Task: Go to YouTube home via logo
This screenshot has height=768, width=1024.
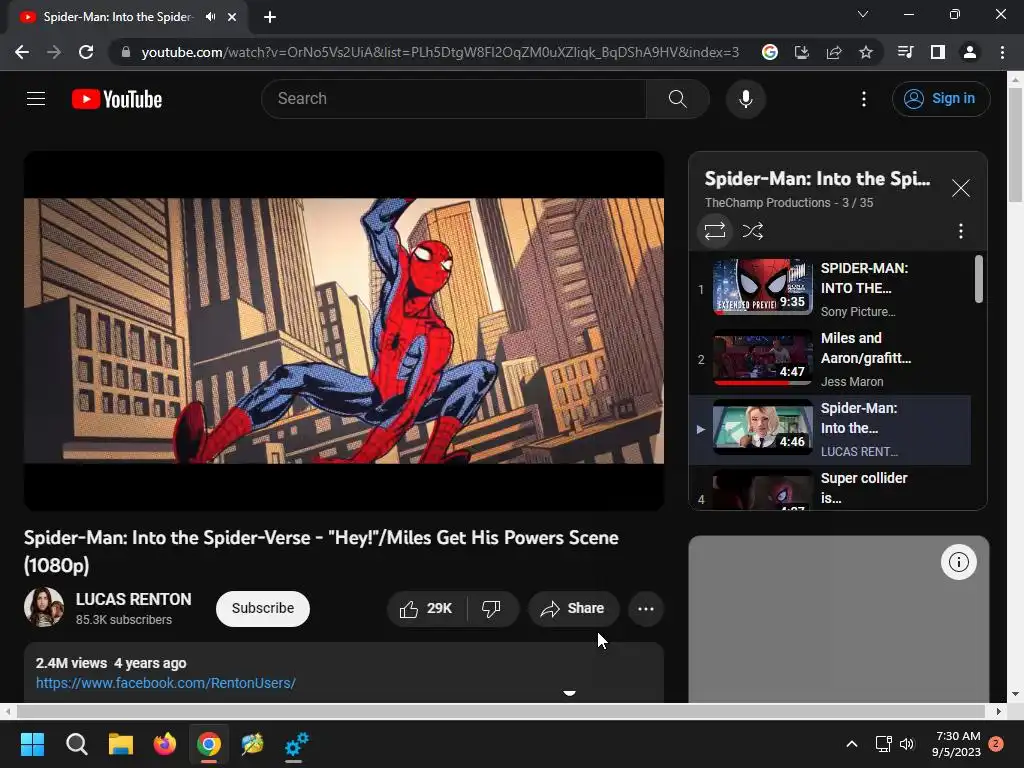Action: 117,99
